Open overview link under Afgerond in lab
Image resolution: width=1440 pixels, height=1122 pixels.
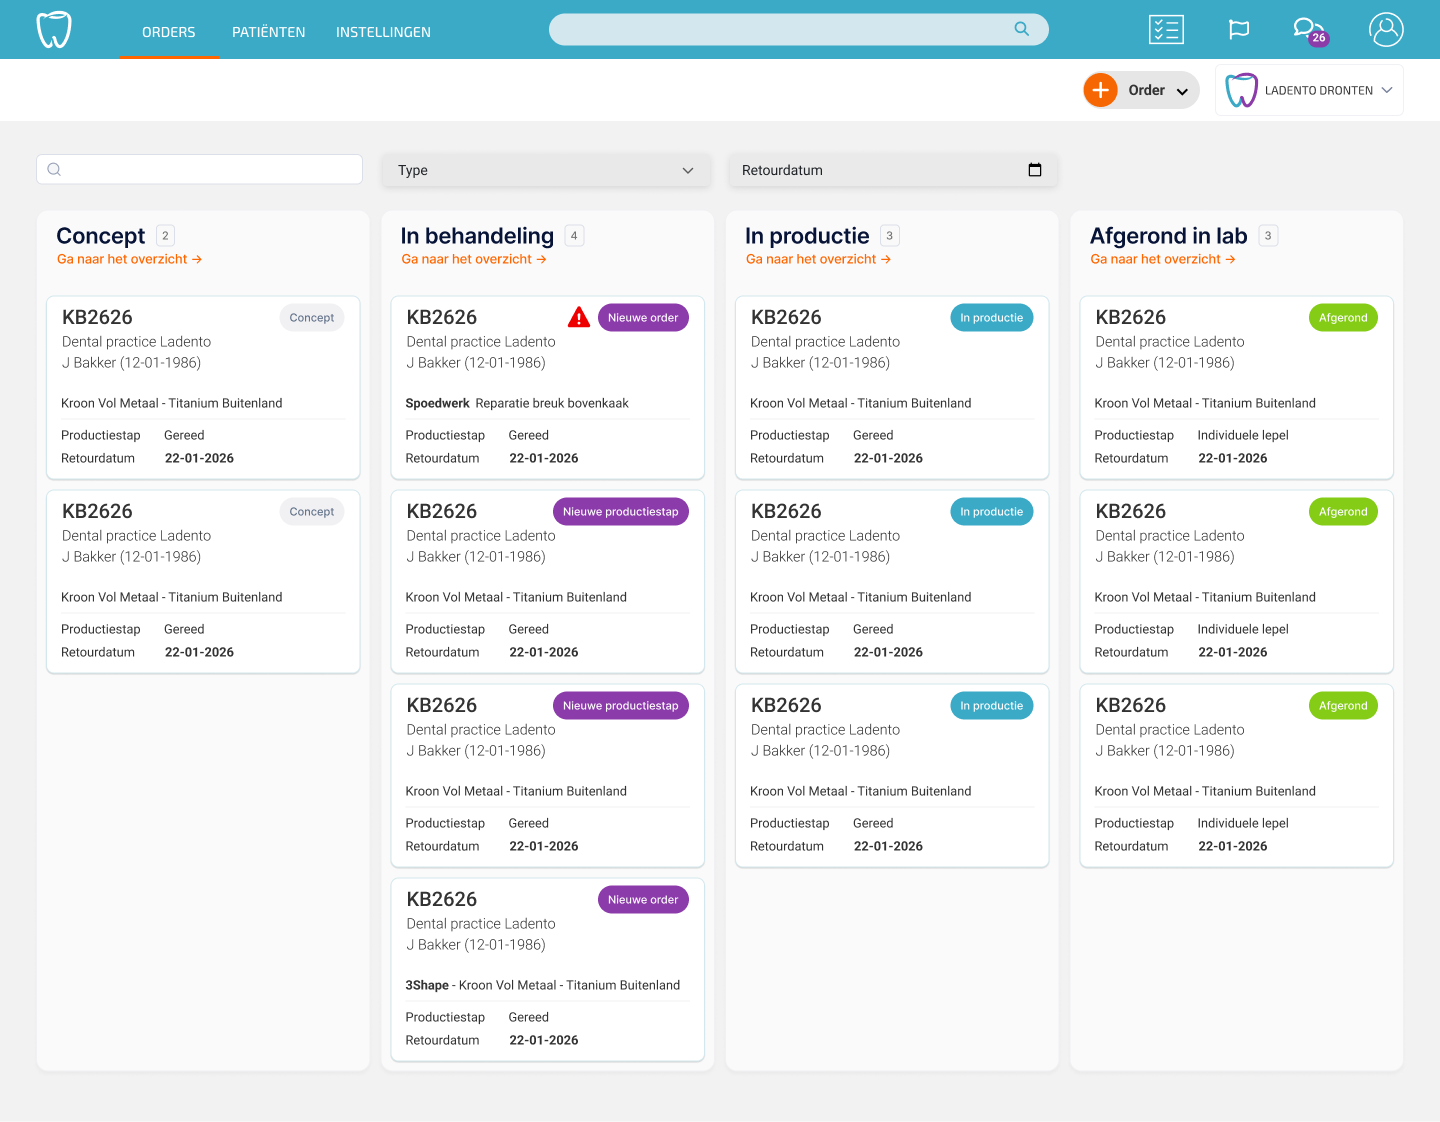coord(1162,259)
